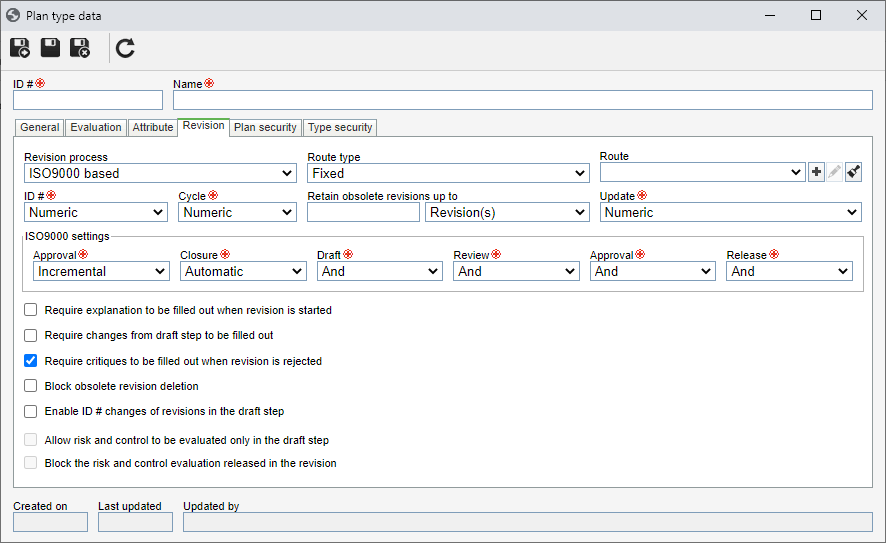Click the Save toolbar icon

click(50, 48)
